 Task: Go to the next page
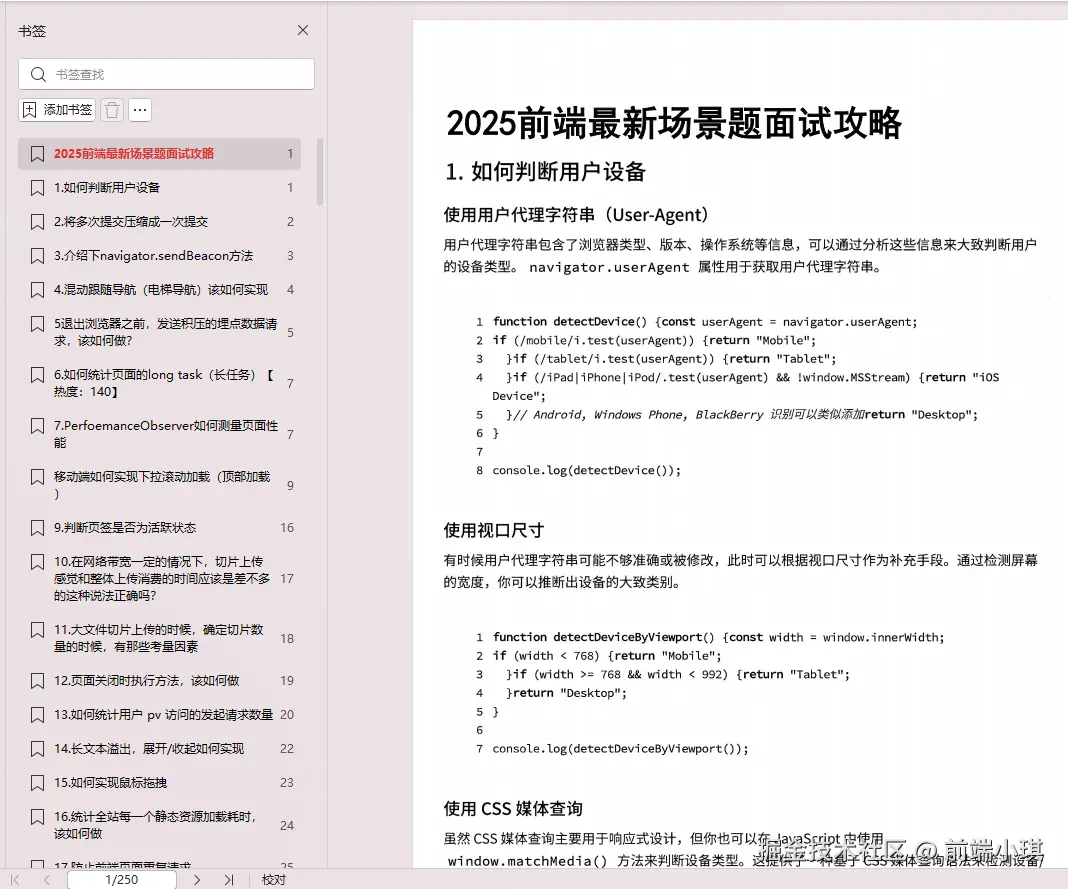(x=197, y=880)
